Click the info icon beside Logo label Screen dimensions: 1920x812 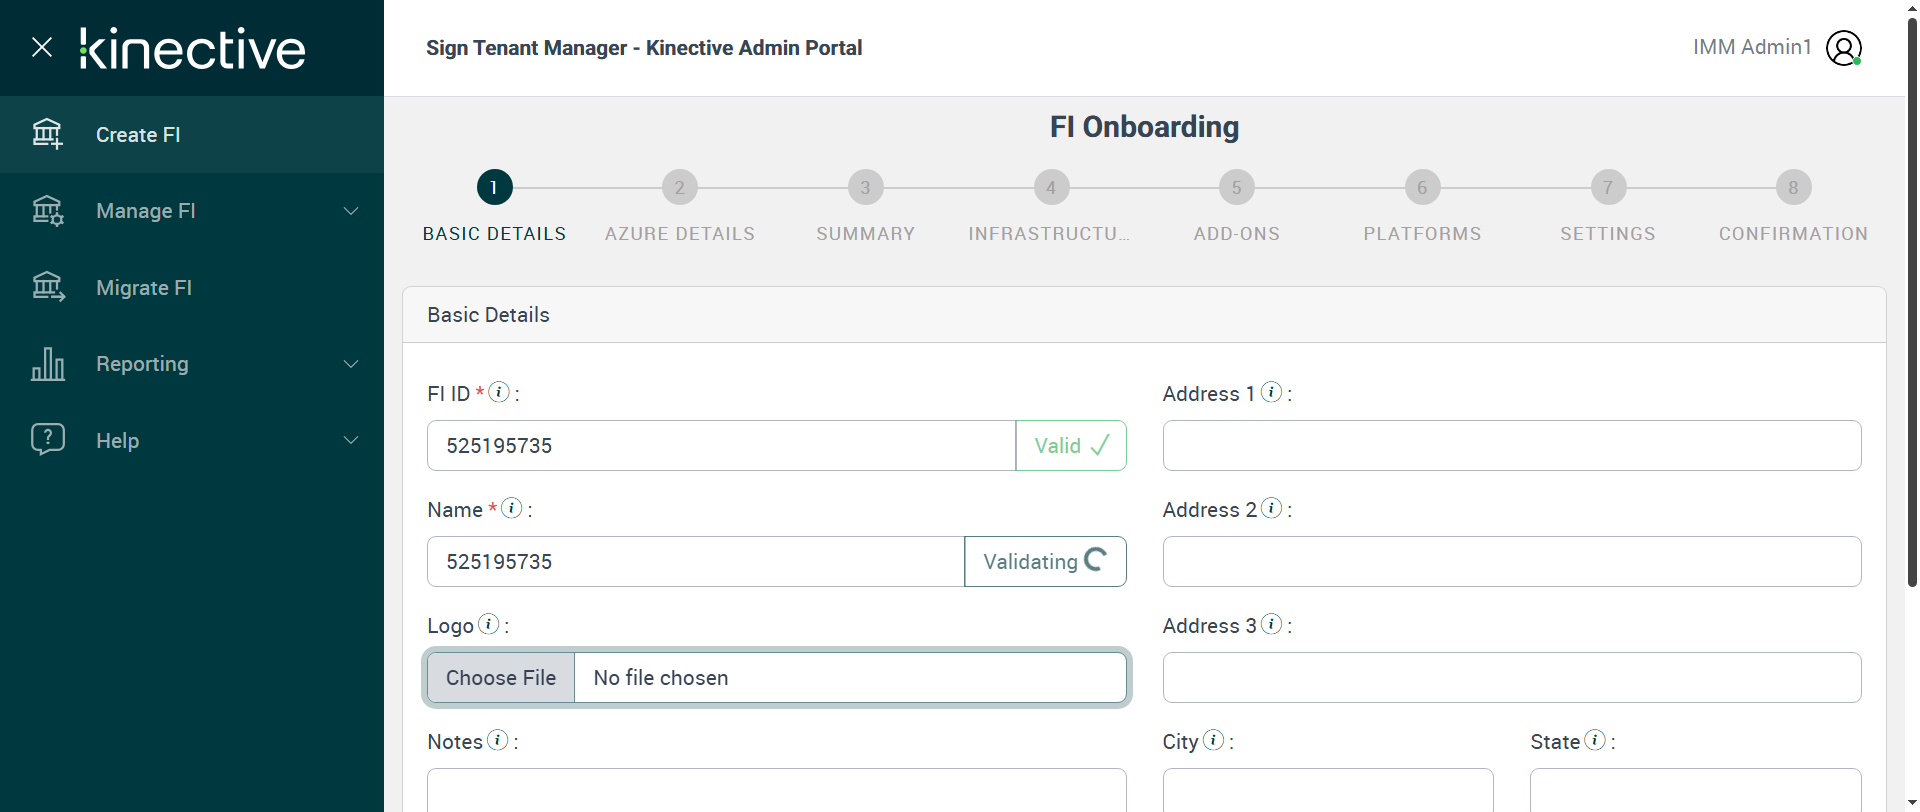click(x=488, y=624)
